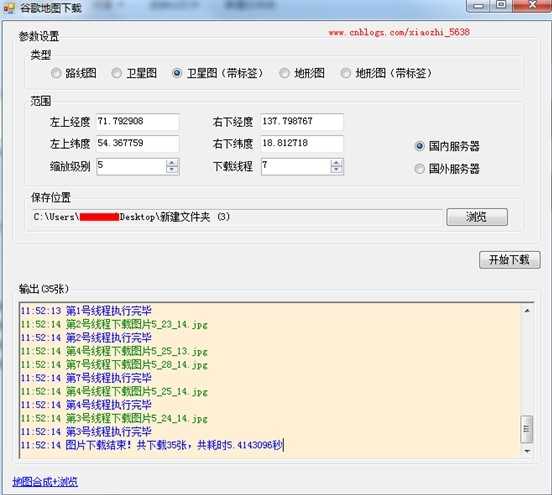Decrease 下载线程 with down arrow
Screen dimensions: 552x495
click(337, 170)
